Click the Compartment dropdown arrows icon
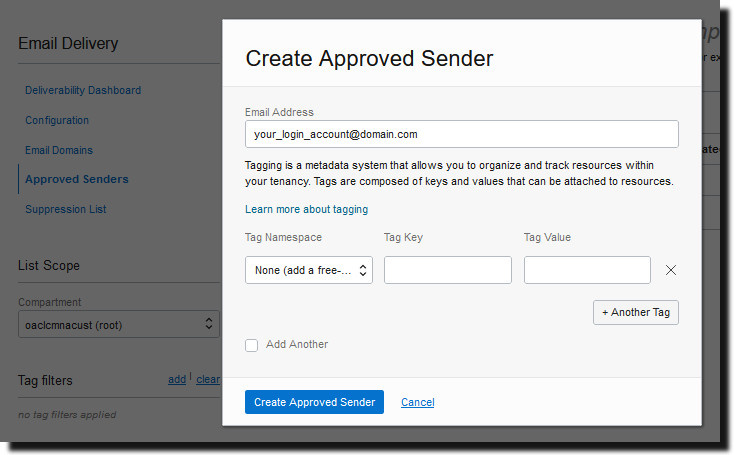Viewport: 734px width, 455px height. point(209,324)
